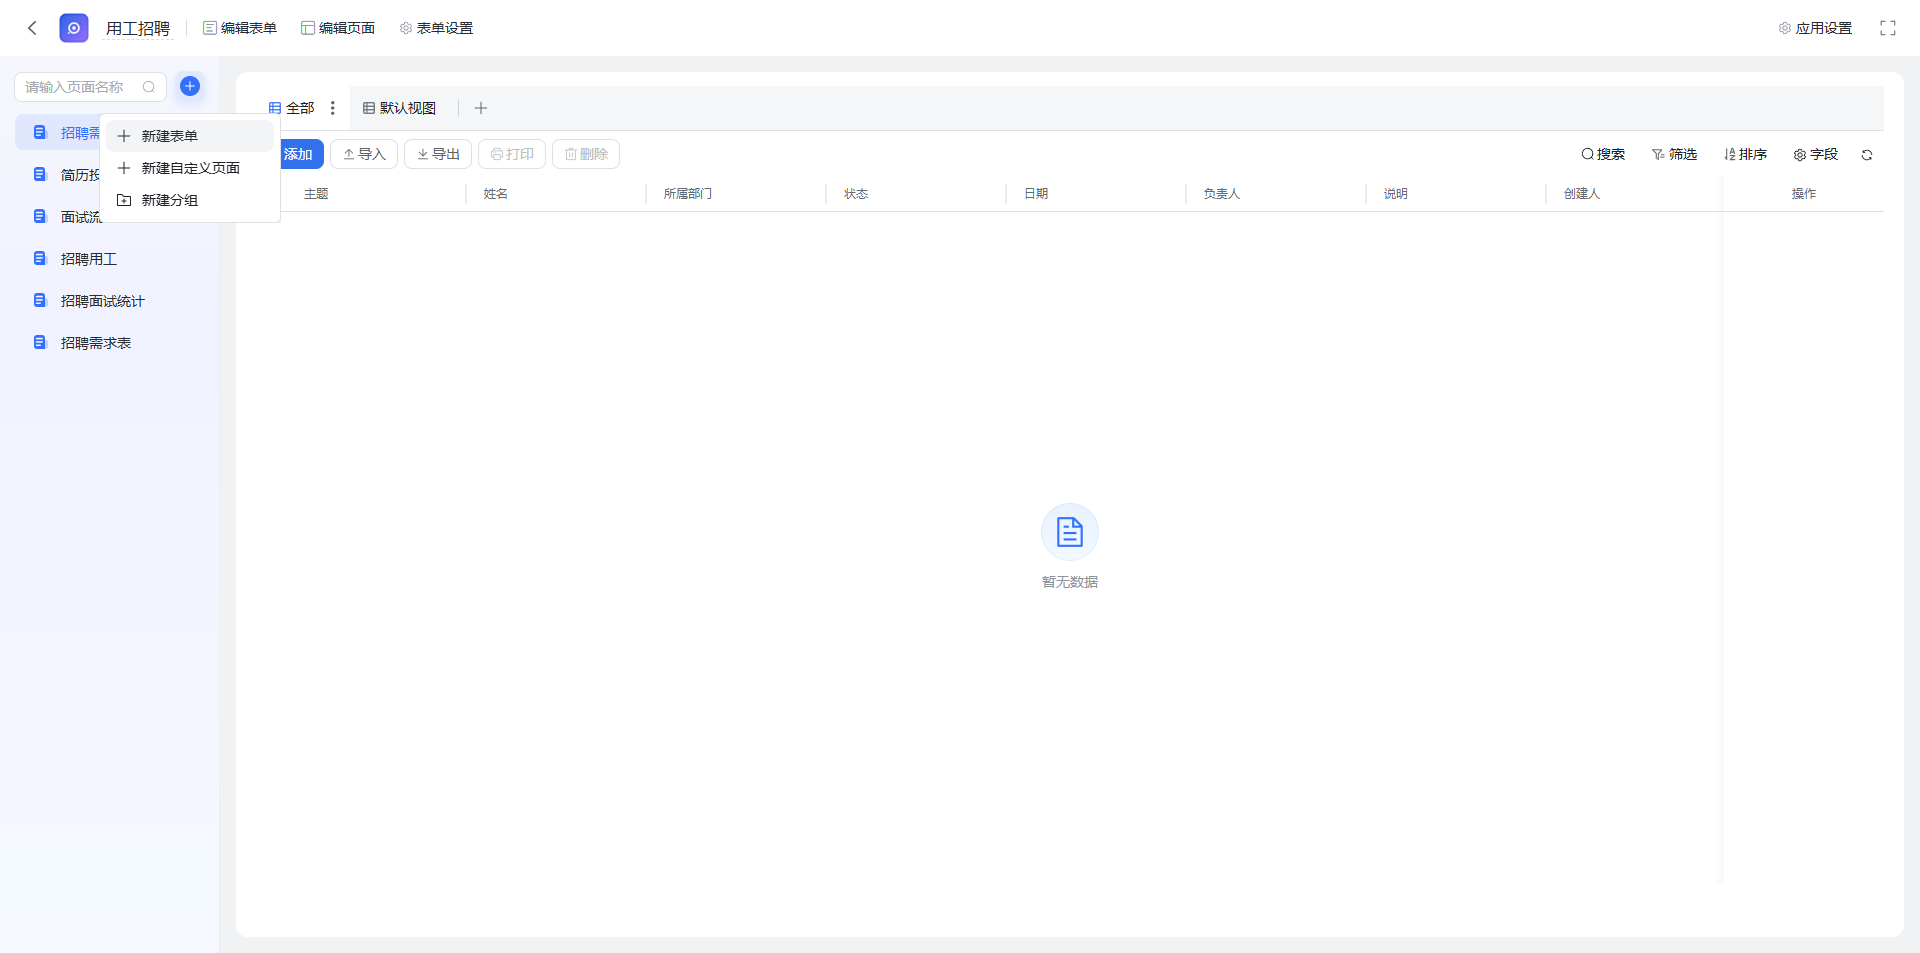The height and width of the screenshot is (953, 1920).
Task: Open the three-dot menu on 全部 tab
Action: [333, 108]
